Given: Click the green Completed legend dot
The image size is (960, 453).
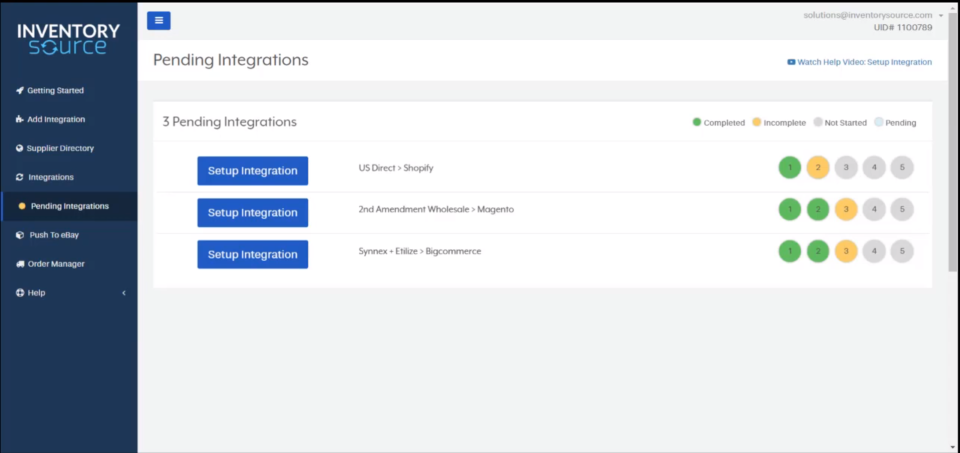Looking at the screenshot, I should [697, 122].
